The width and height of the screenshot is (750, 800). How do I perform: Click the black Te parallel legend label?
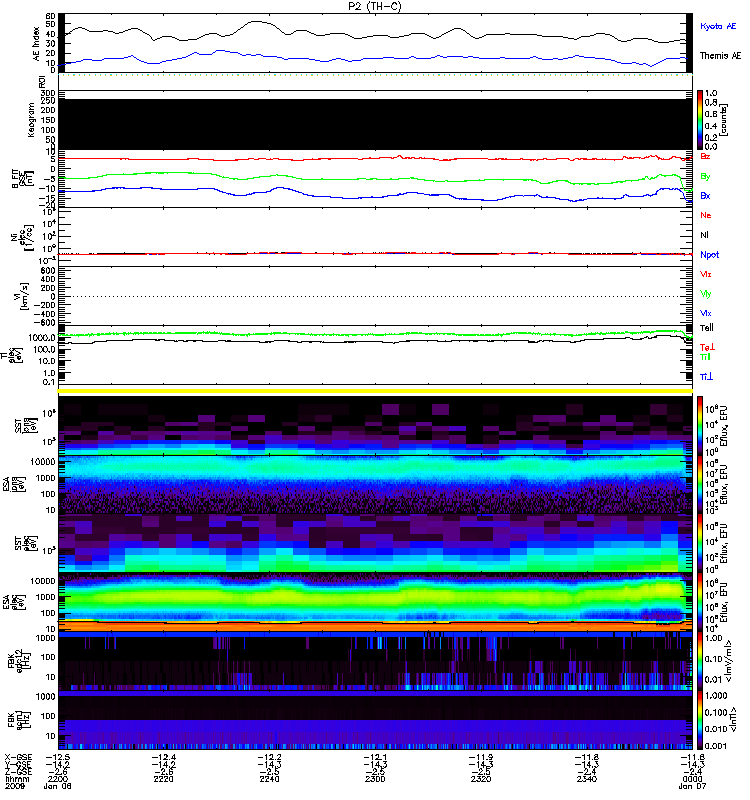[707, 328]
